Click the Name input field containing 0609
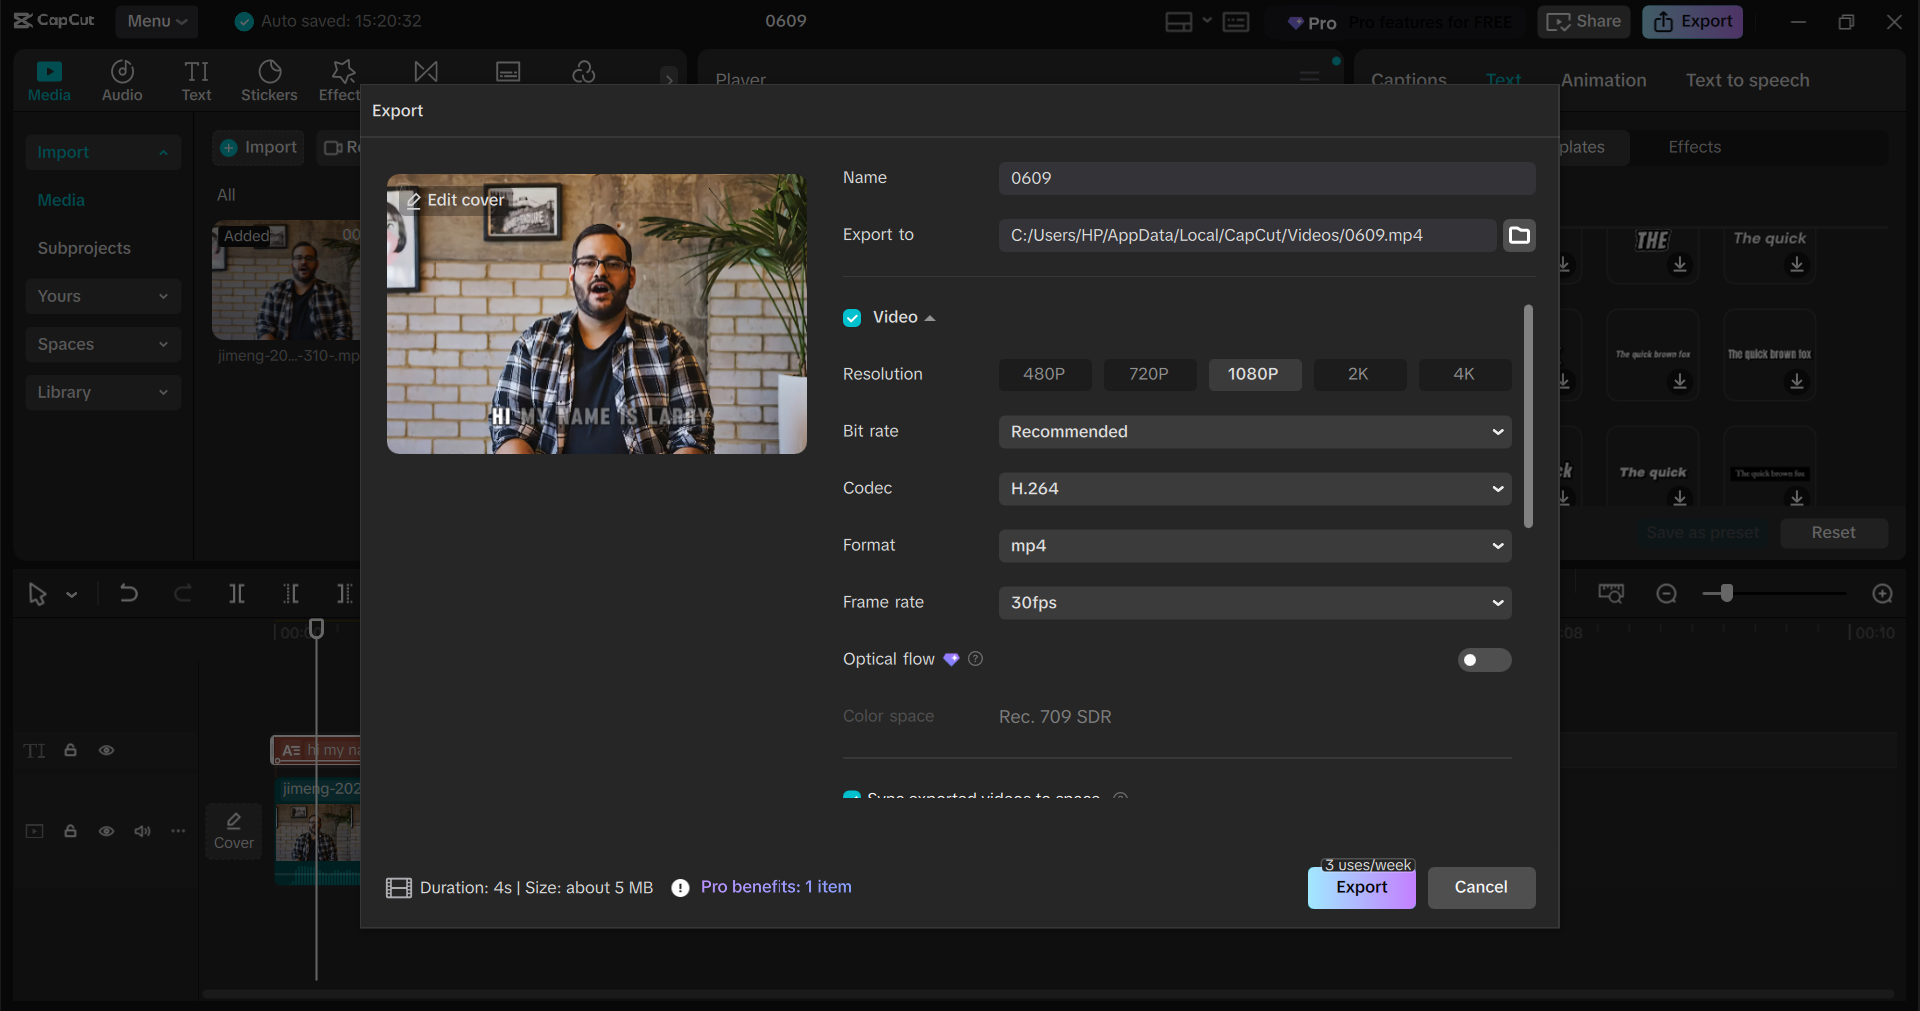 click(x=1266, y=178)
